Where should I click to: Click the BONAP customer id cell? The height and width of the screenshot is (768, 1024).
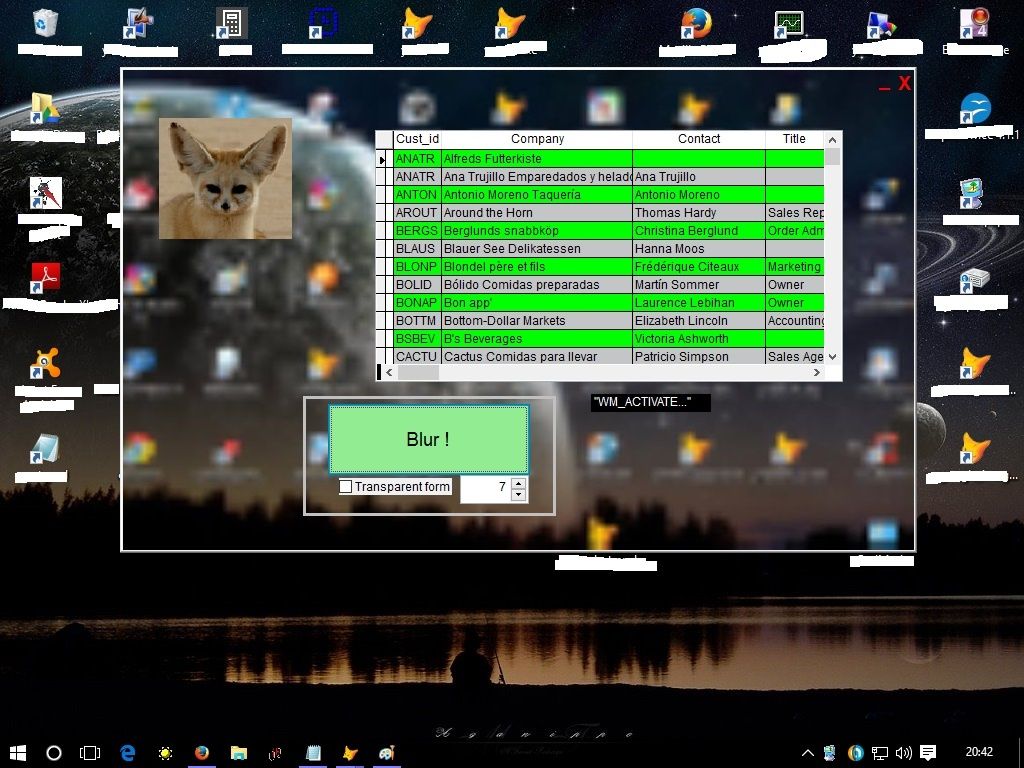point(417,302)
